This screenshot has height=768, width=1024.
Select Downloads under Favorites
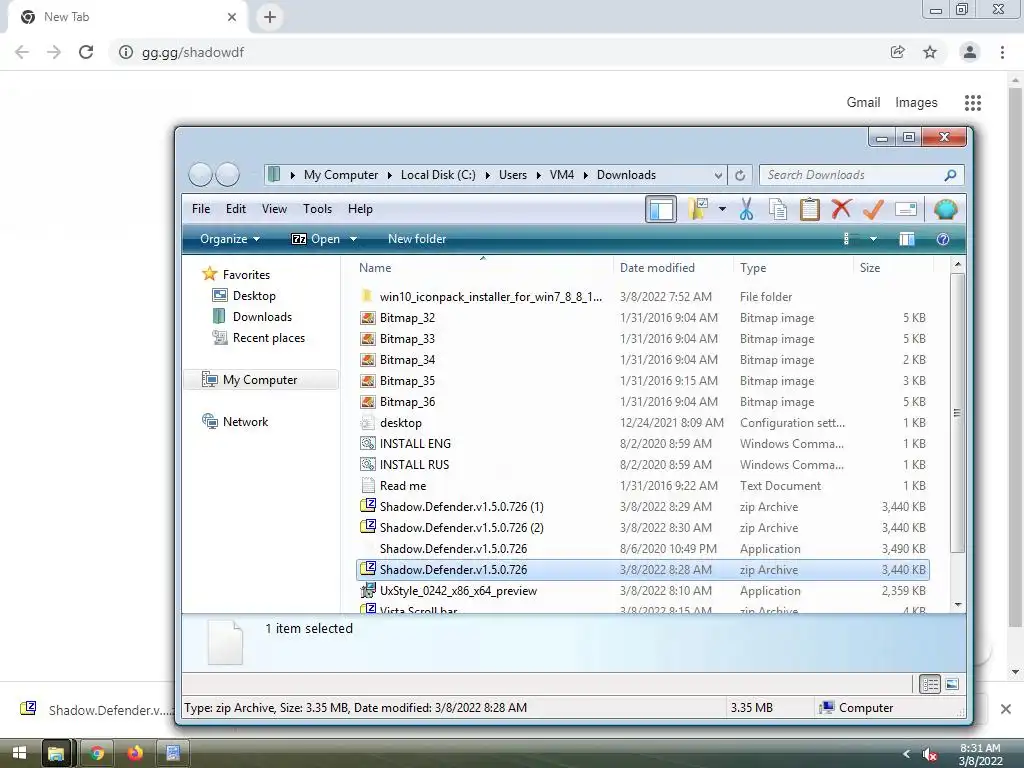click(262, 317)
